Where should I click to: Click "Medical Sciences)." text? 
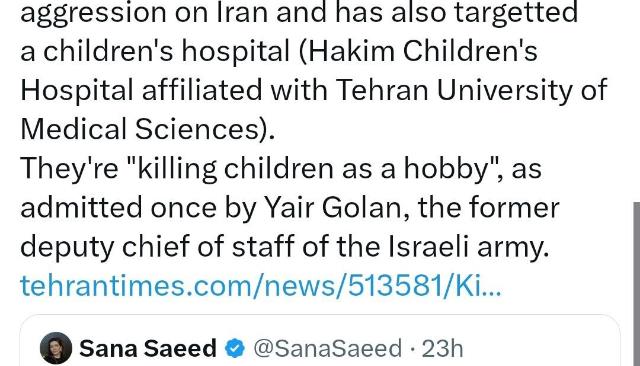[x=147, y=129]
